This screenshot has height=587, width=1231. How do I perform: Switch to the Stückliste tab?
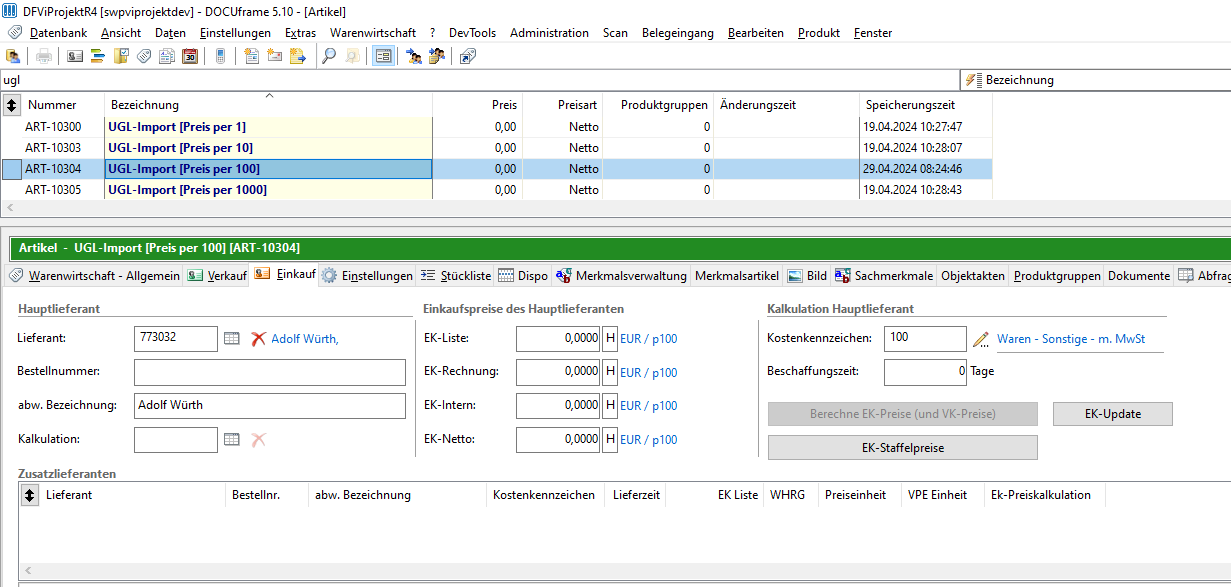pos(456,276)
